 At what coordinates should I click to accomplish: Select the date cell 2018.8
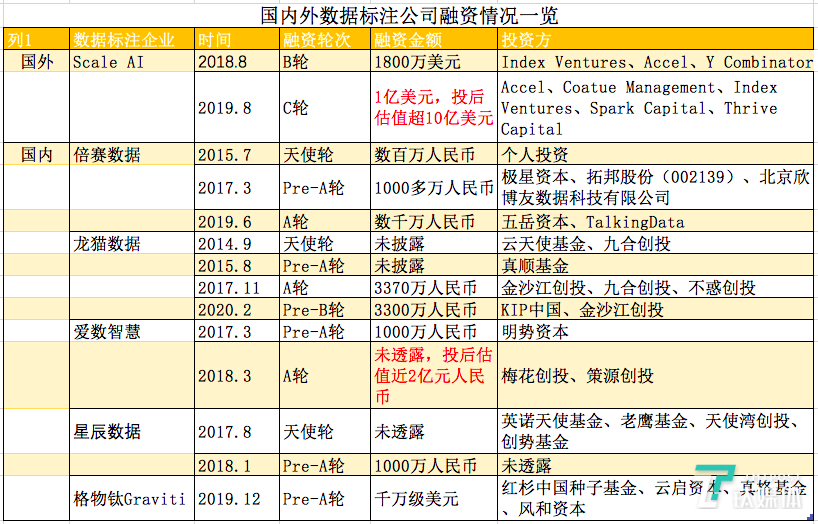tap(237, 61)
